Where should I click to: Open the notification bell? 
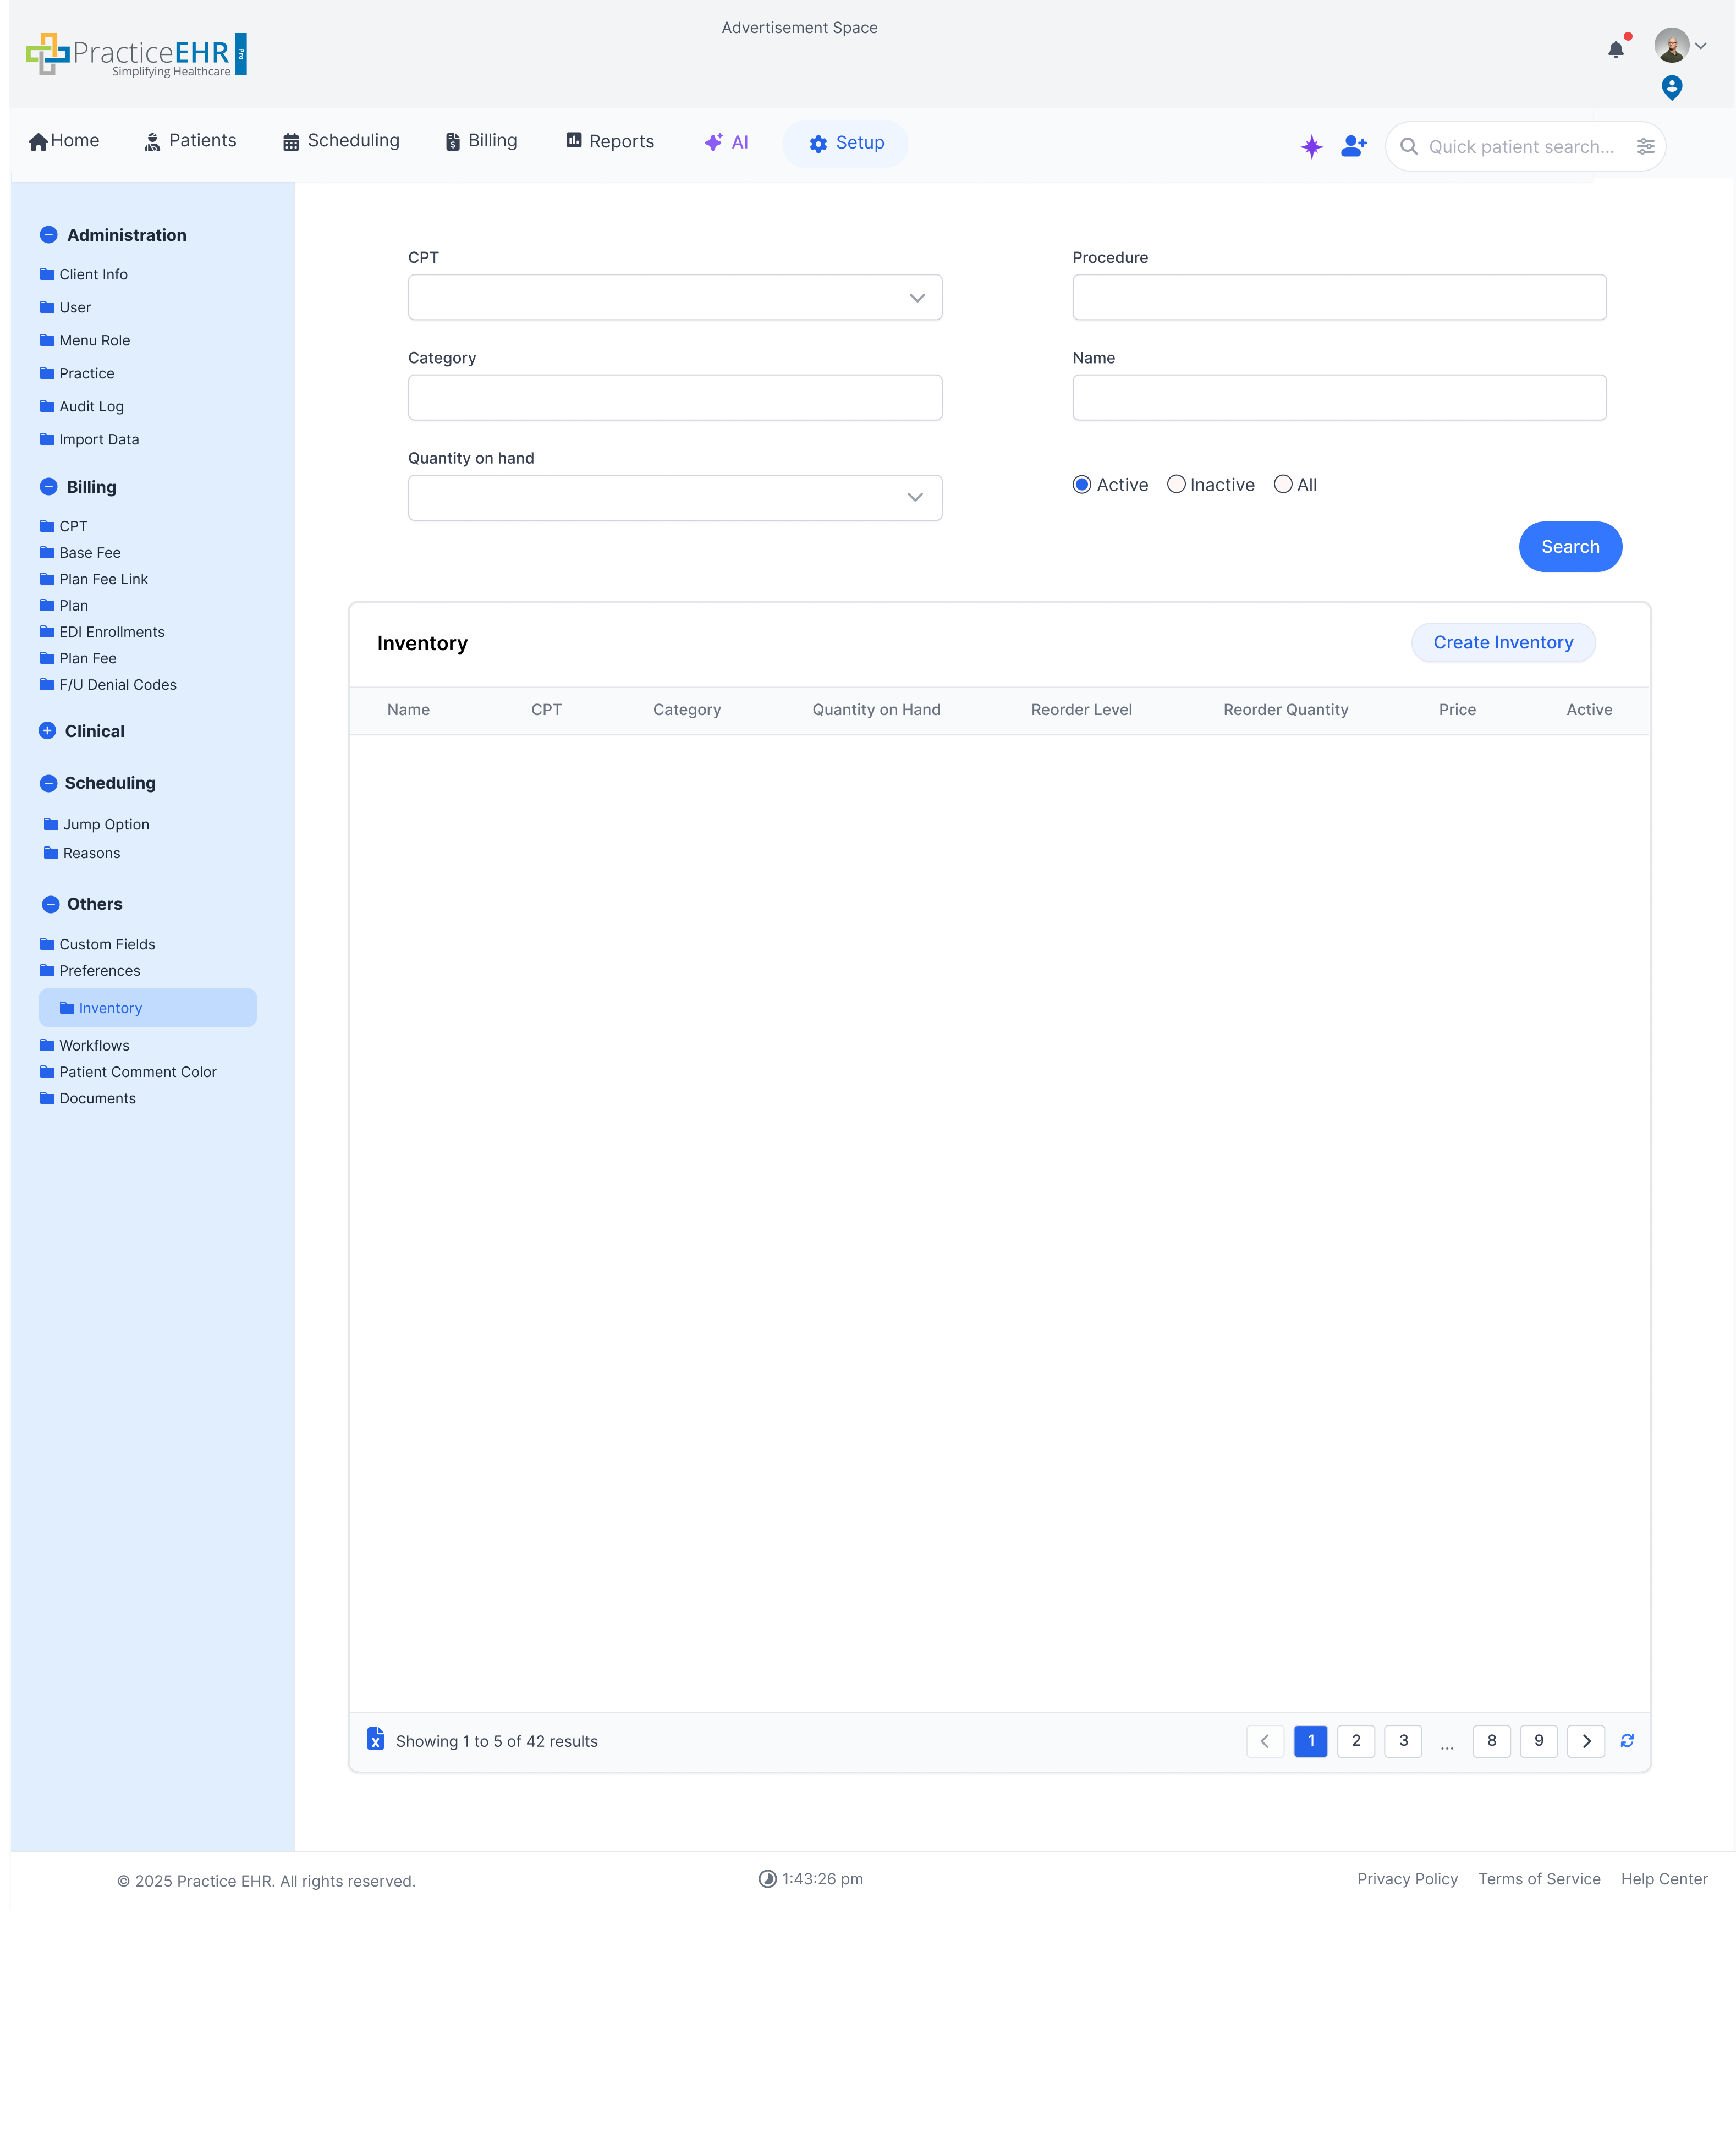click(1616, 48)
